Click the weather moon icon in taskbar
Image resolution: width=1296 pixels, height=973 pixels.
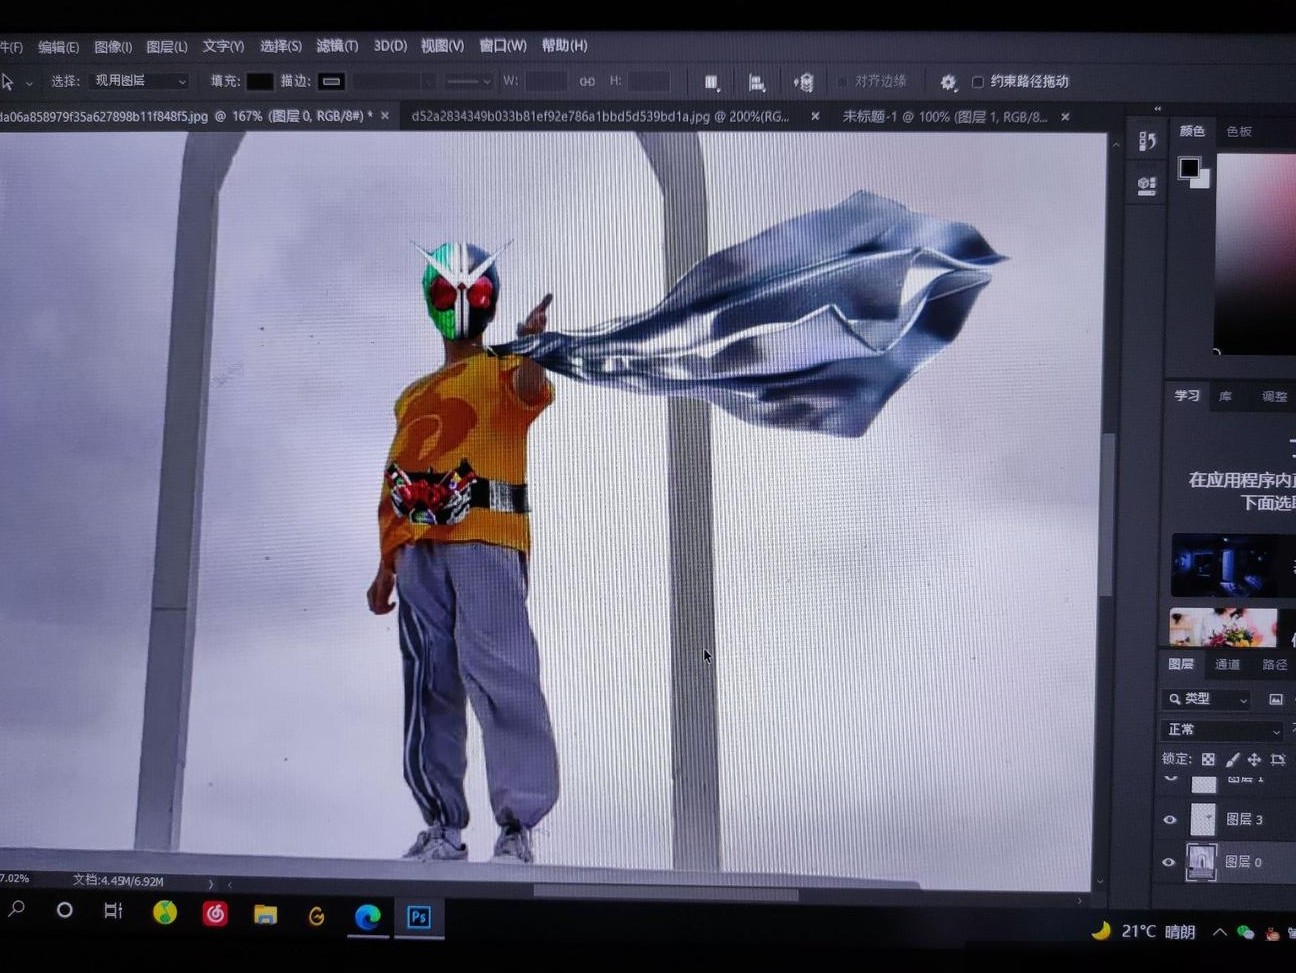[1101, 930]
